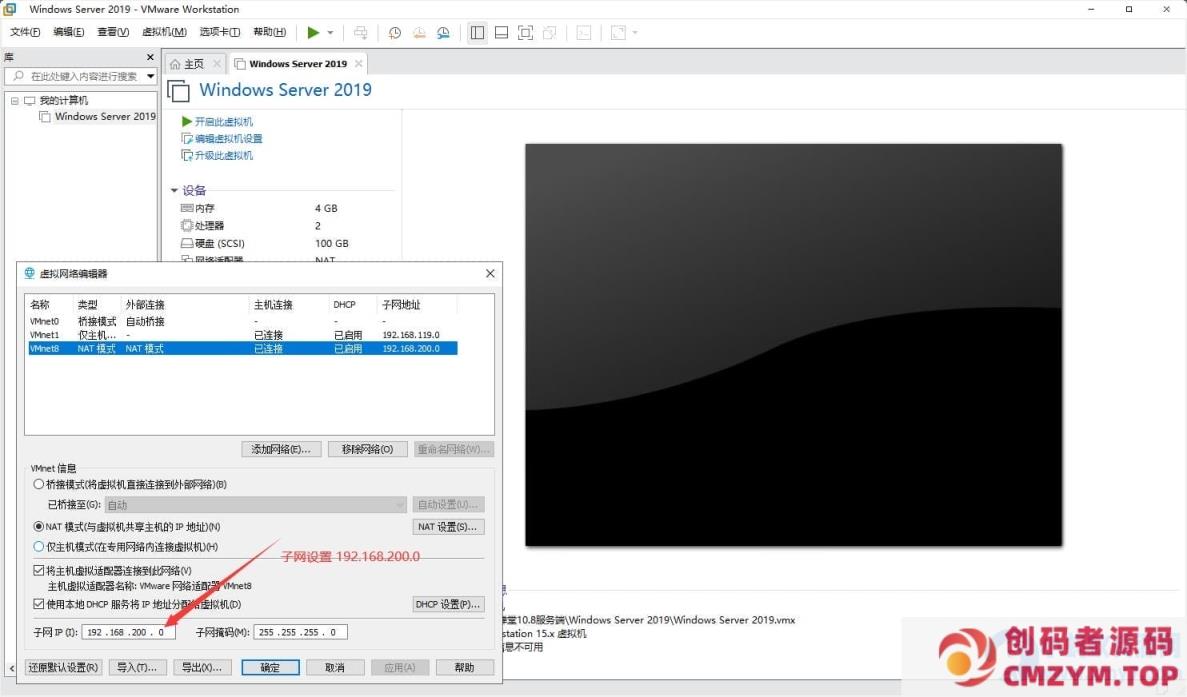Toggle the library sidebar view icon
The width and height of the screenshot is (1187, 697).
click(x=477, y=33)
